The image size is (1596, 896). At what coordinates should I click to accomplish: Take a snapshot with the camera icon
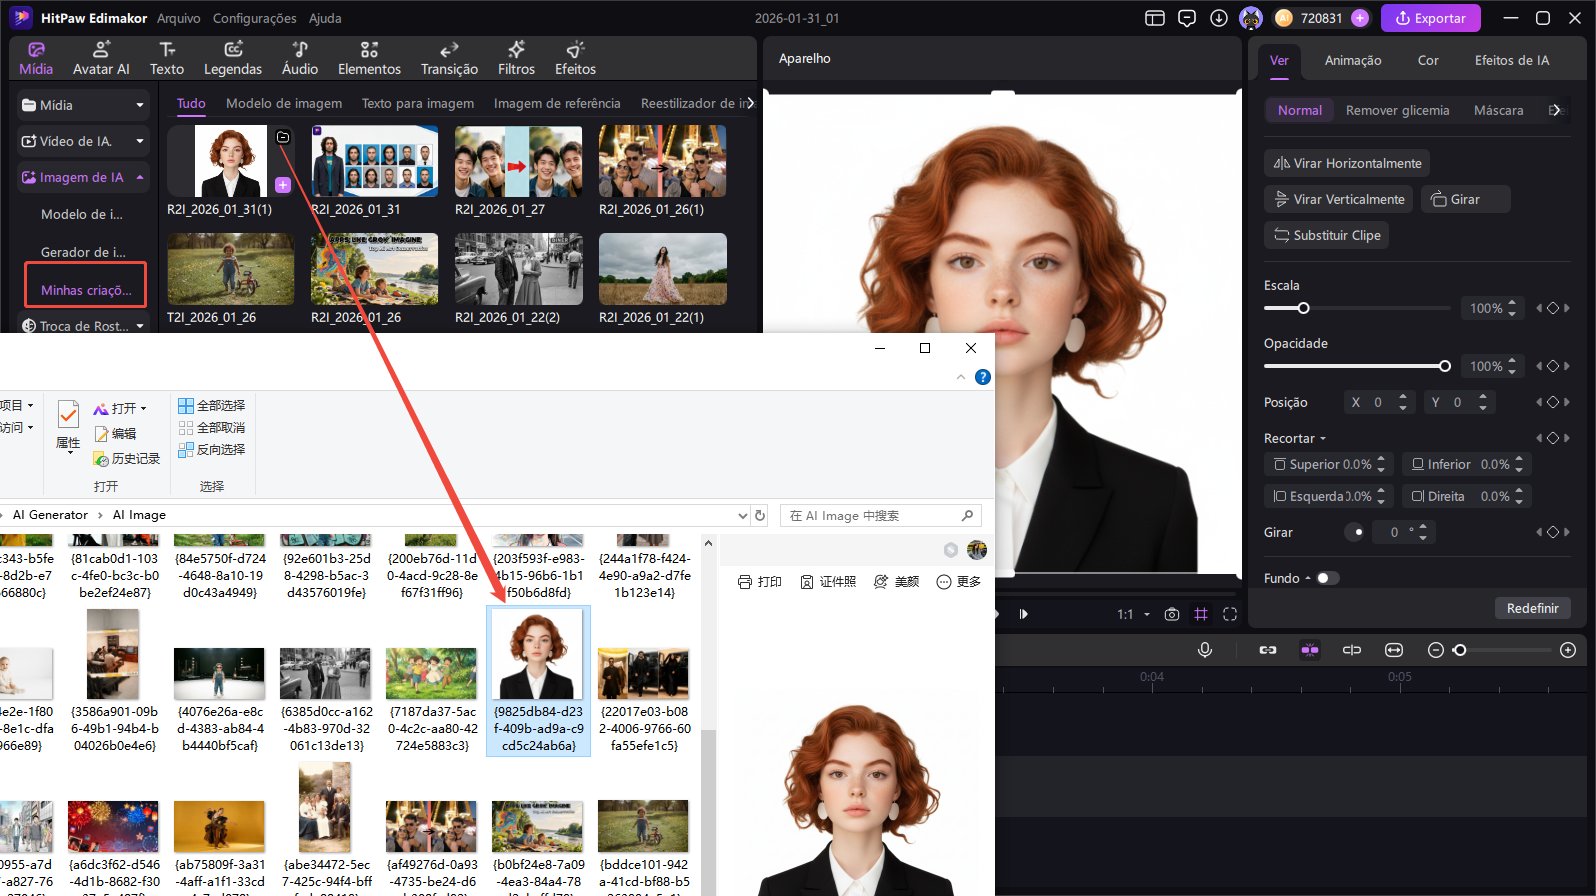click(x=1171, y=614)
